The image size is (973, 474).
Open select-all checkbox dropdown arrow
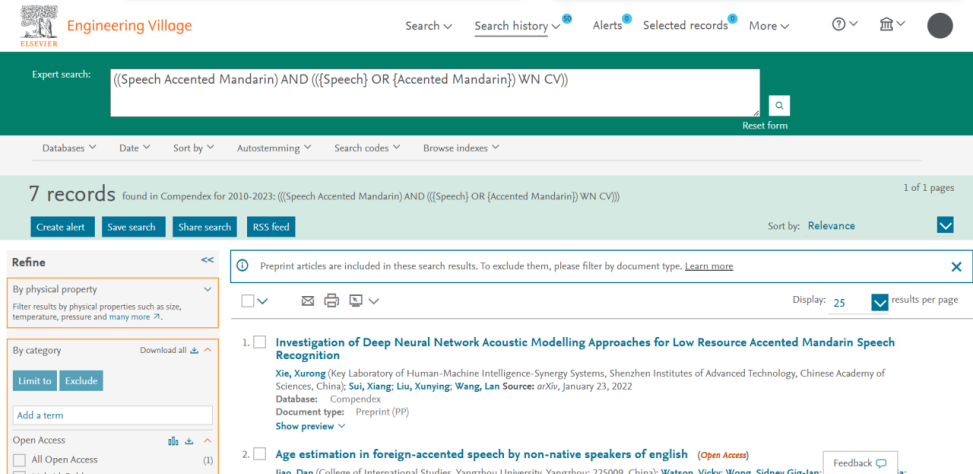[x=262, y=302]
